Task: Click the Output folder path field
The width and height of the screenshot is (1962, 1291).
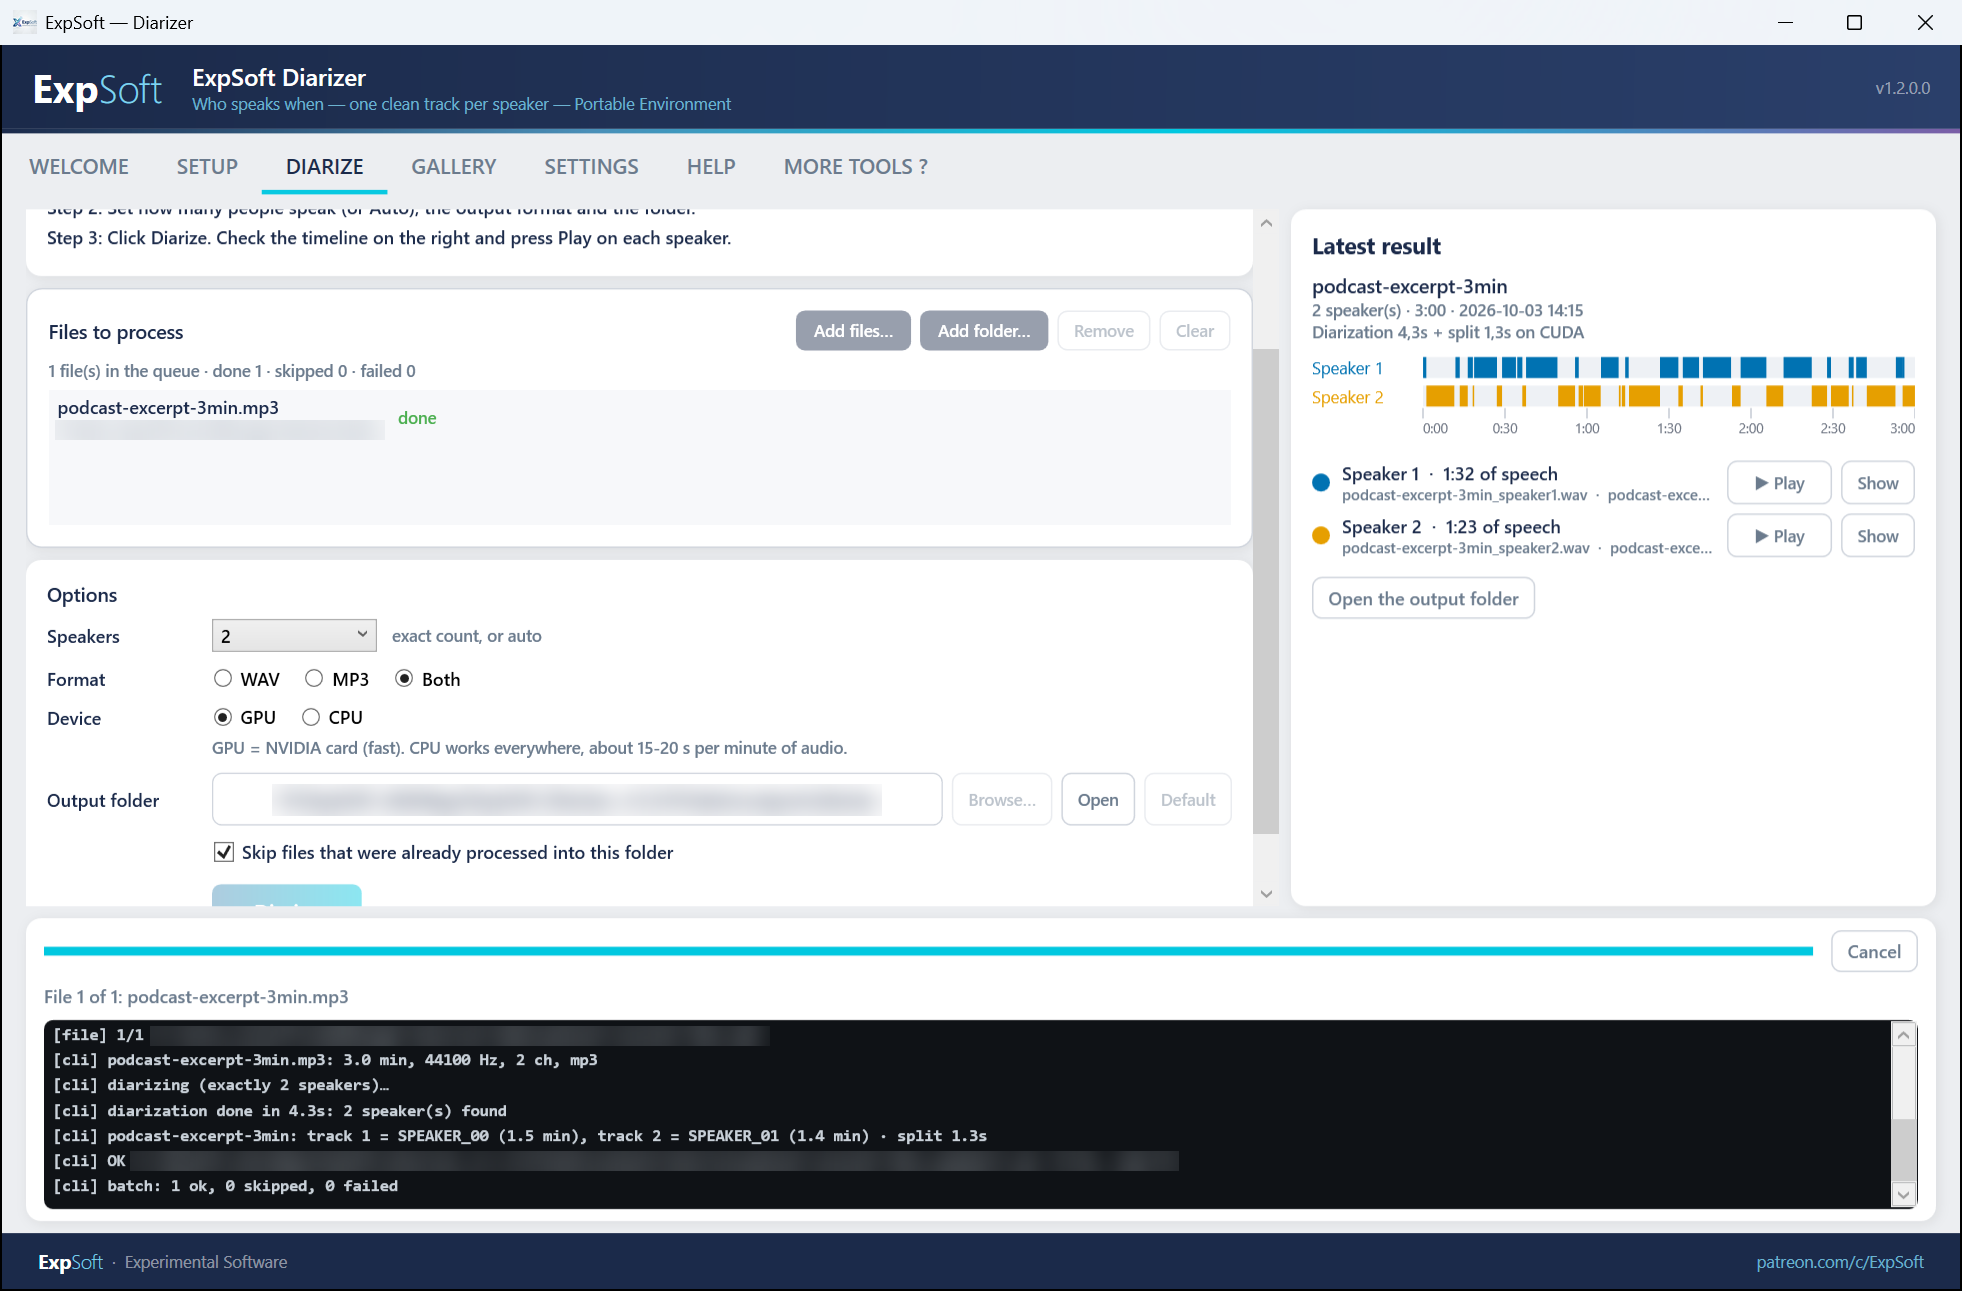Action: [577, 799]
